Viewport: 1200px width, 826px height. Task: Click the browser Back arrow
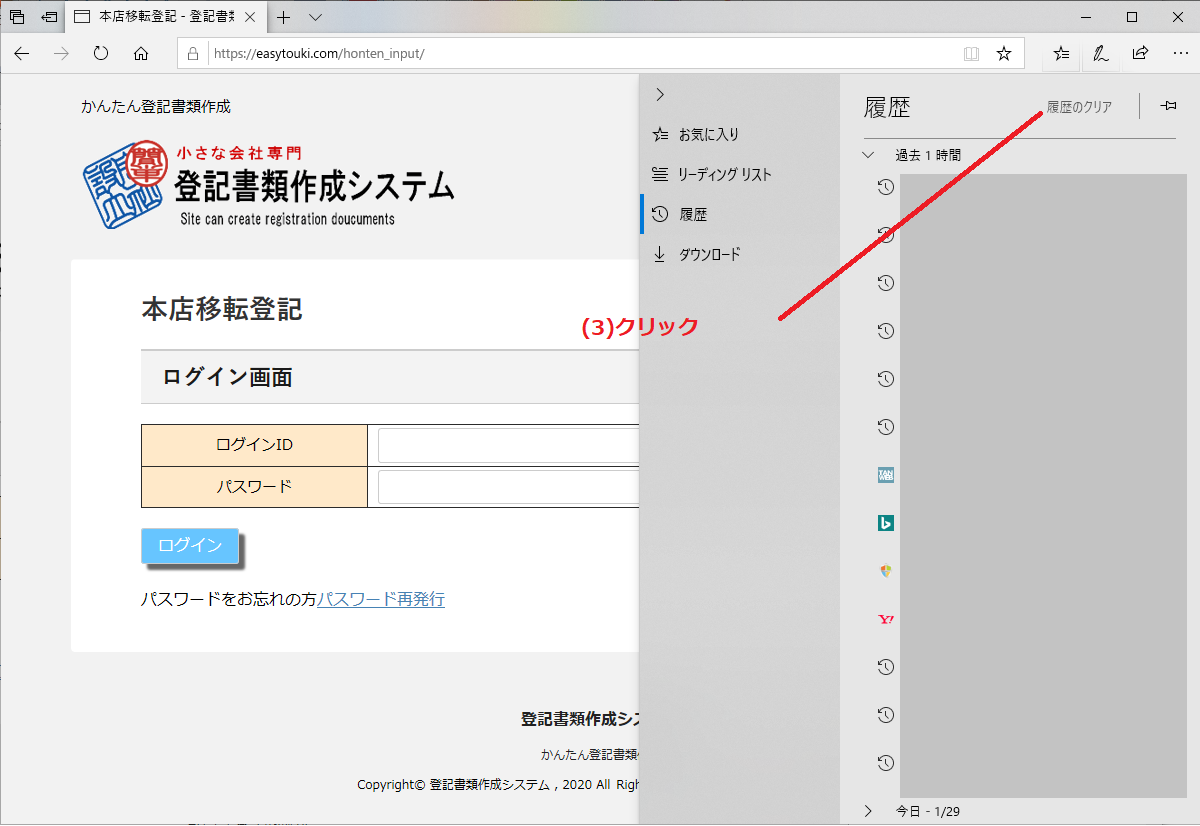point(22,53)
